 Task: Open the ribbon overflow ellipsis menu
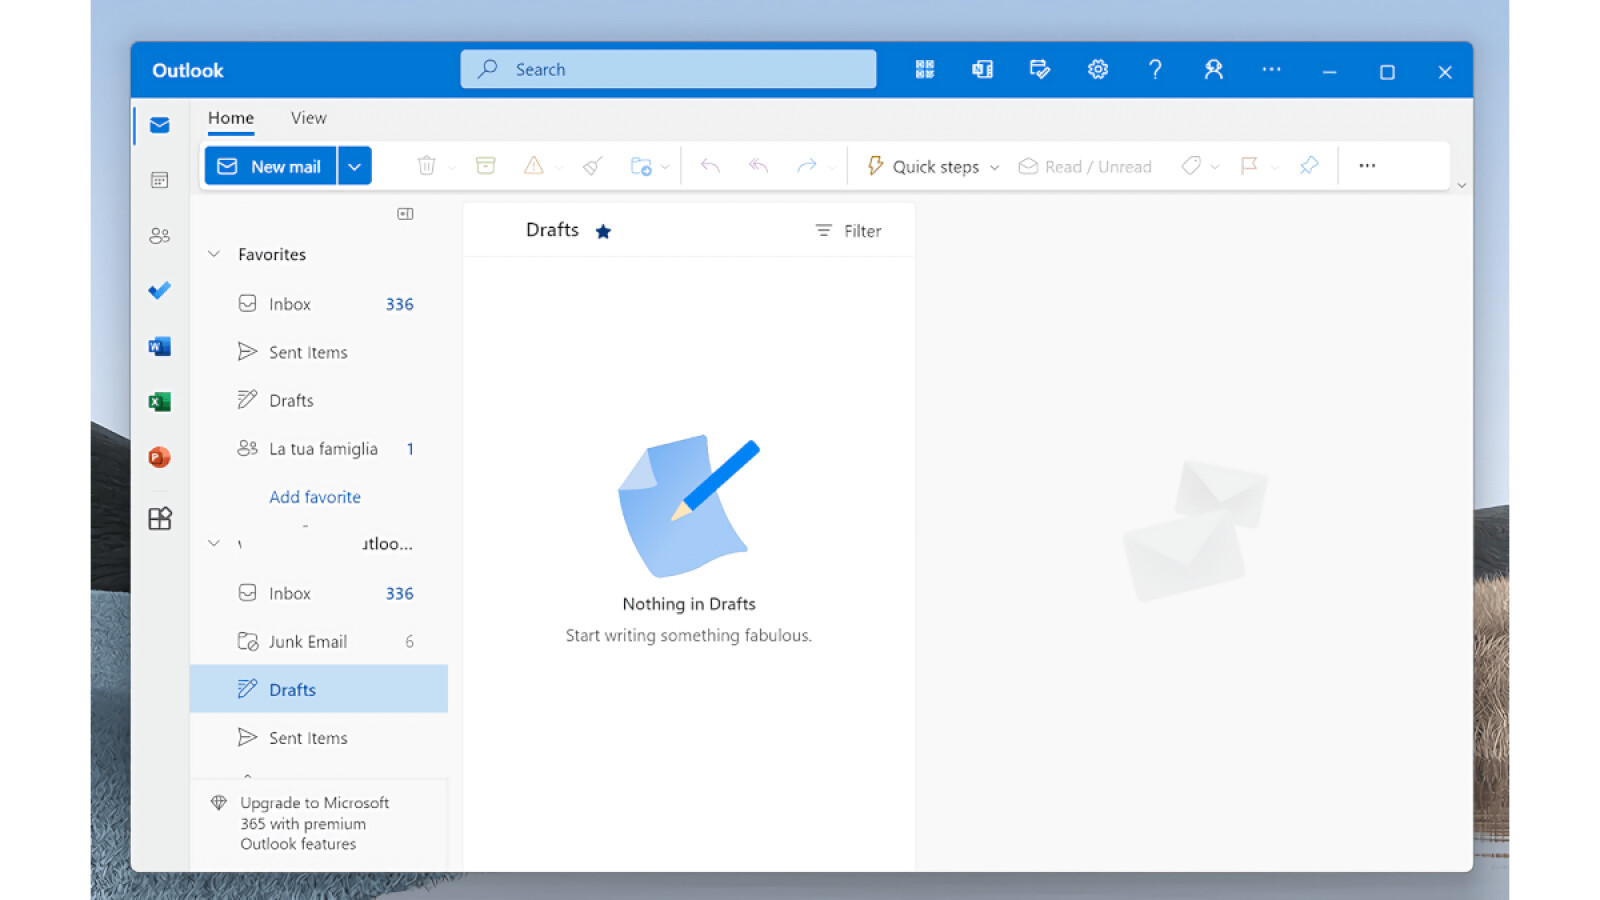click(1367, 166)
